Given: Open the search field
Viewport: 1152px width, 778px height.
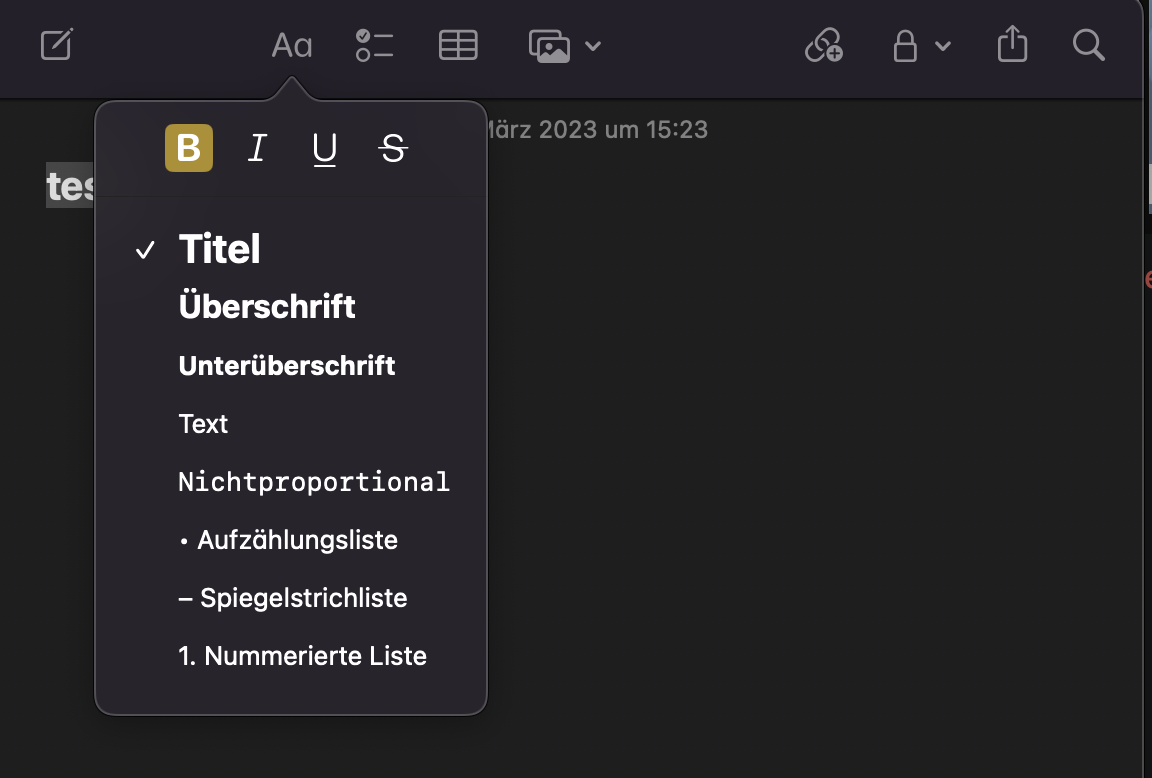Looking at the screenshot, I should [1088, 45].
